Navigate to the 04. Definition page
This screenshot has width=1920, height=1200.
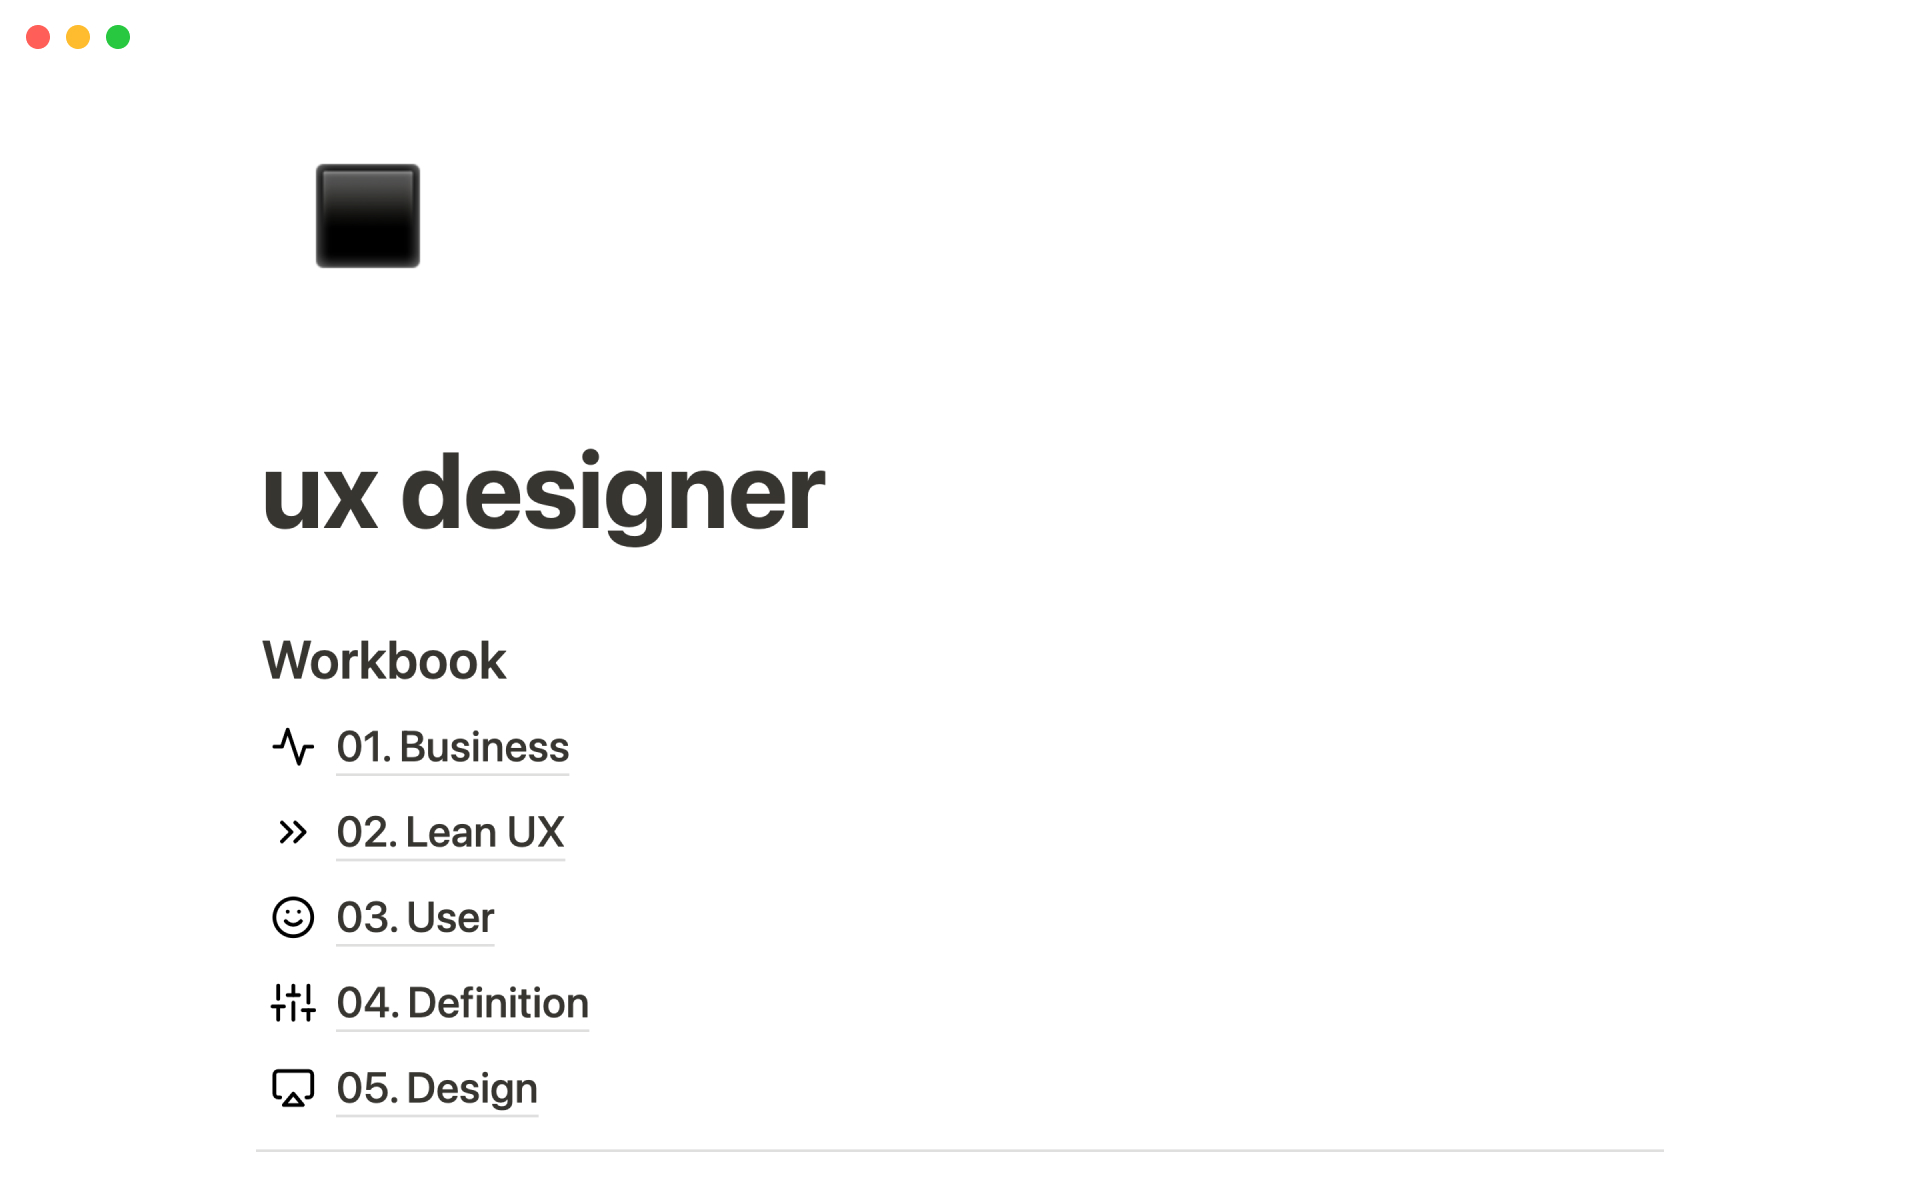click(462, 1002)
